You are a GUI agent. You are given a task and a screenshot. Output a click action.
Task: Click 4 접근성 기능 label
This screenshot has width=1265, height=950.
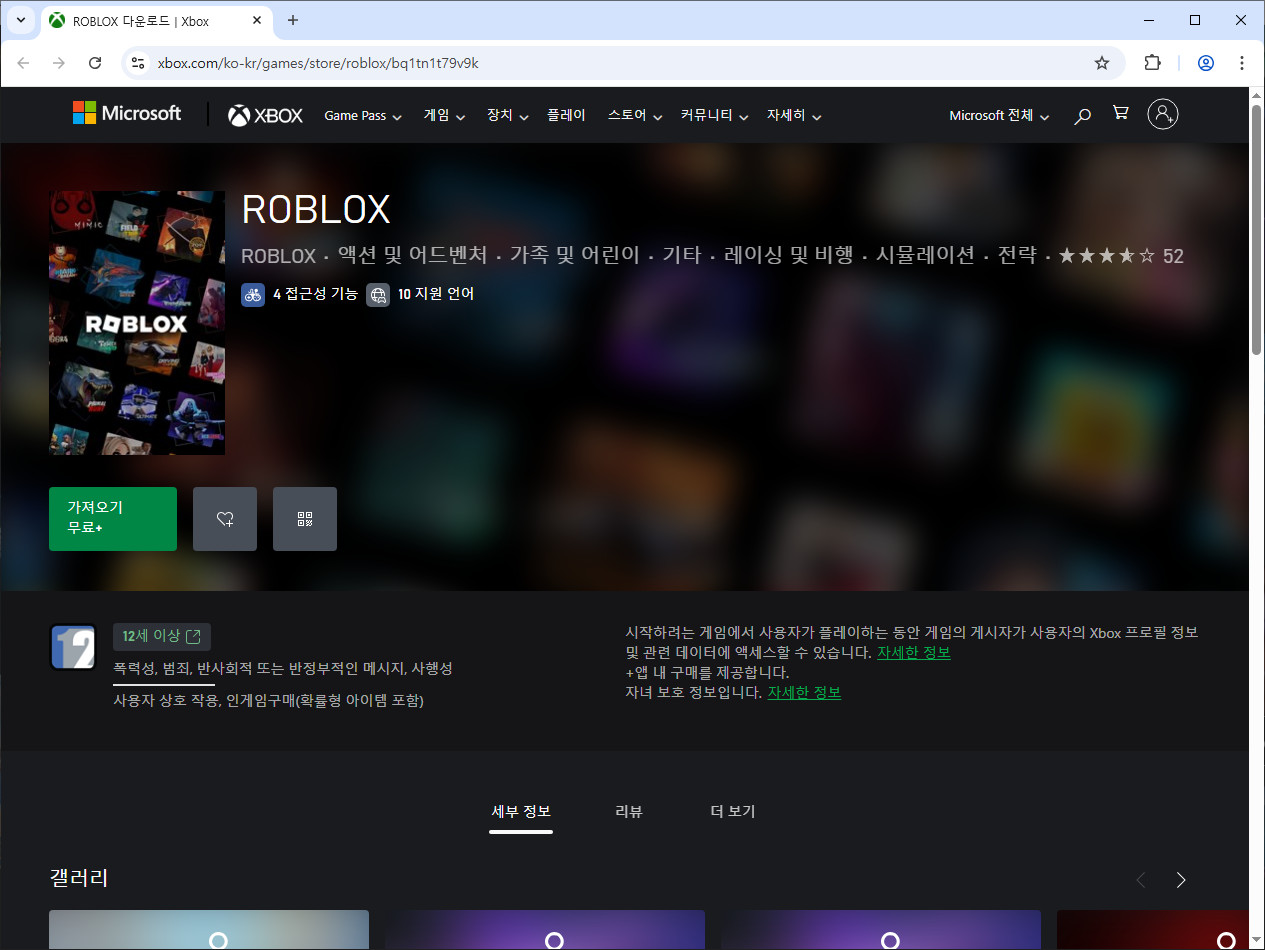[315, 294]
